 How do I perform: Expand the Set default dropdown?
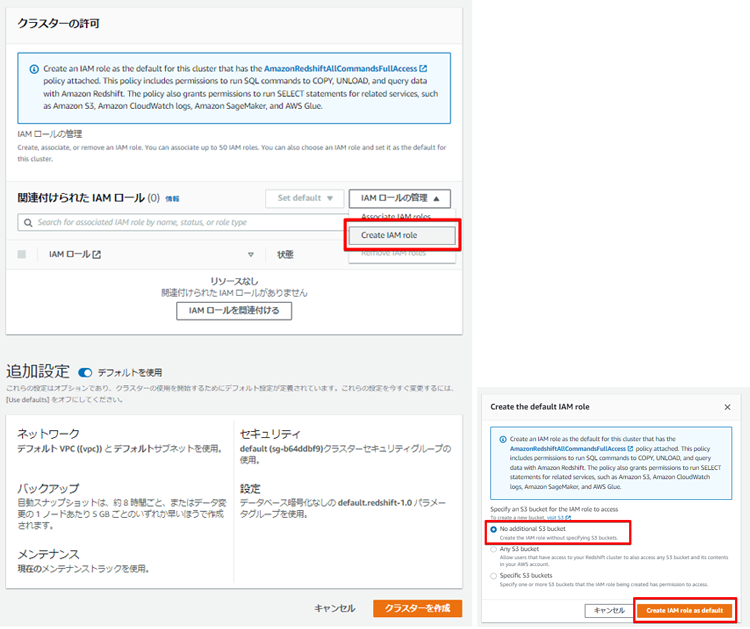(304, 198)
